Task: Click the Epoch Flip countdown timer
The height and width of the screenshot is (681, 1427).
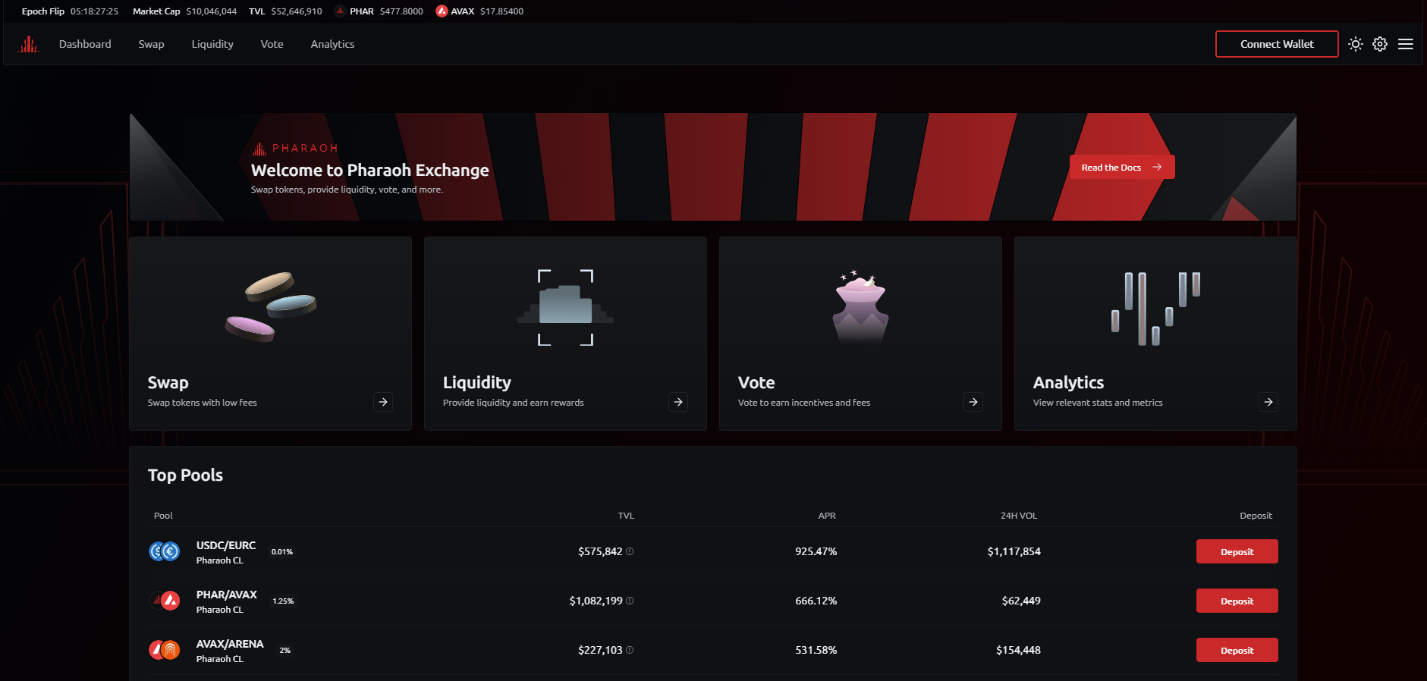Action: coord(94,11)
